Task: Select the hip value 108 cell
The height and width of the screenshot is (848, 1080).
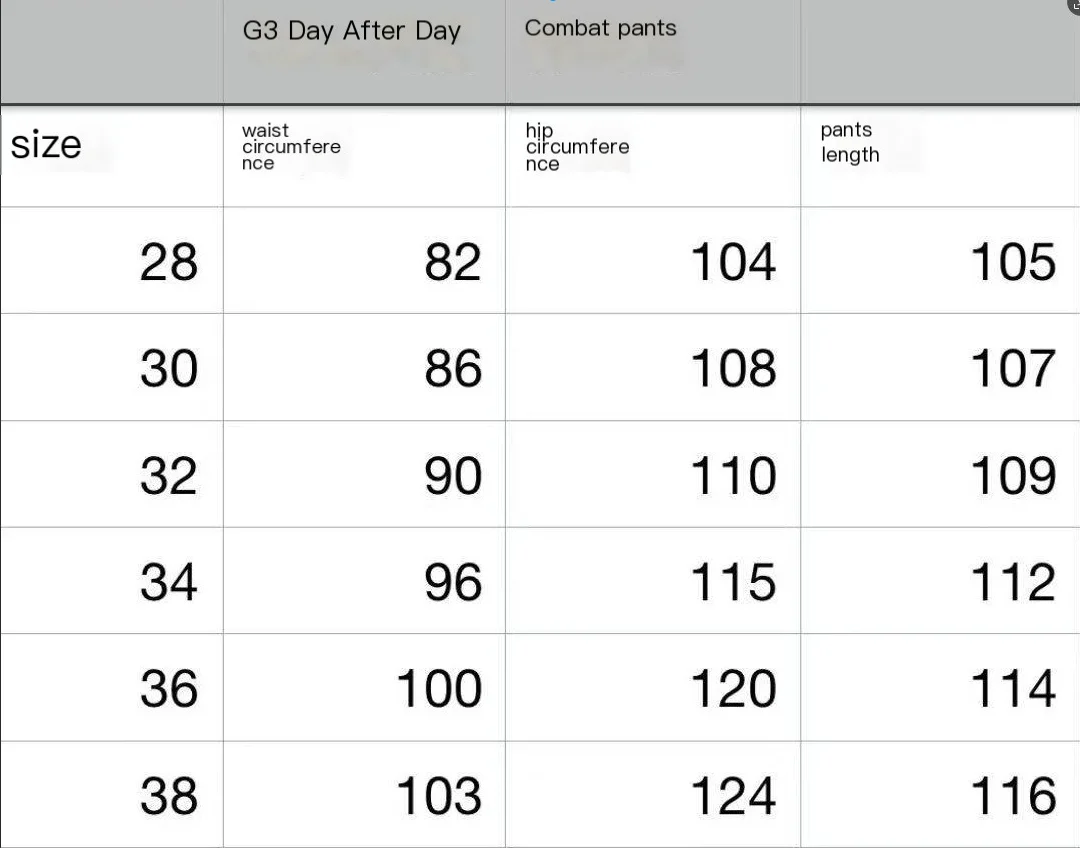Action: pyautogui.click(x=653, y=367)
